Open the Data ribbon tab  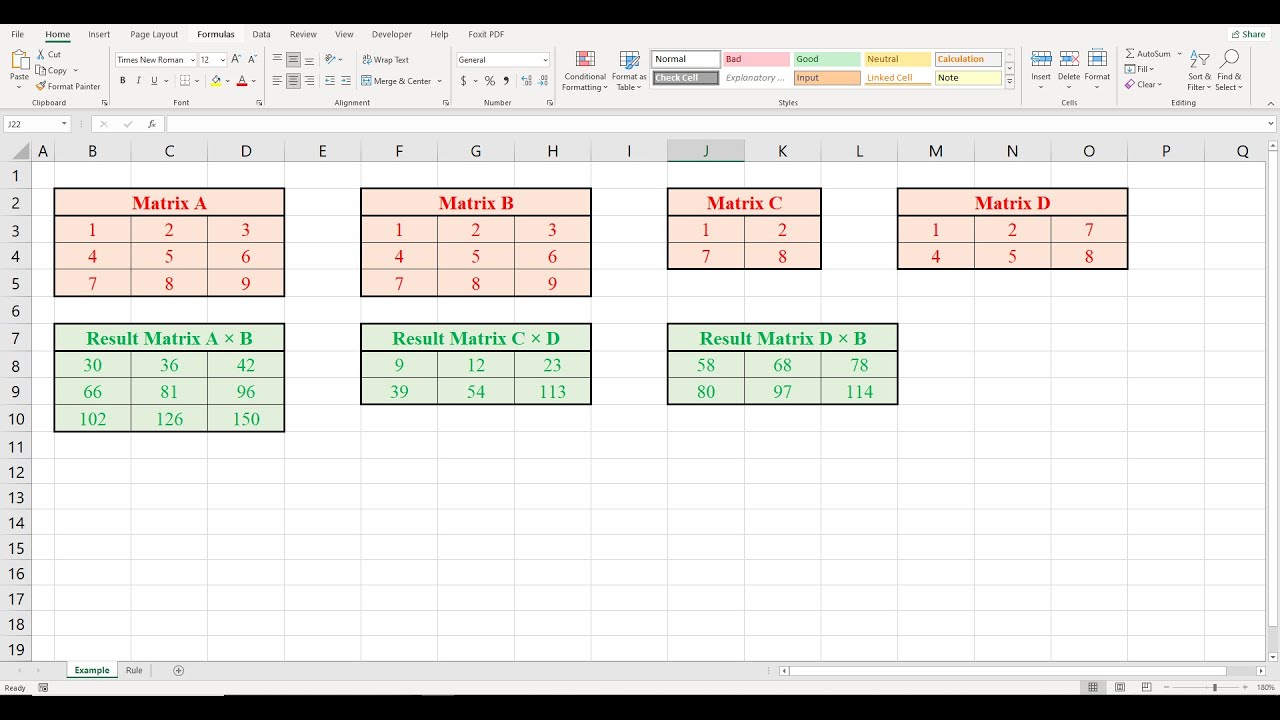click(261, 34)
